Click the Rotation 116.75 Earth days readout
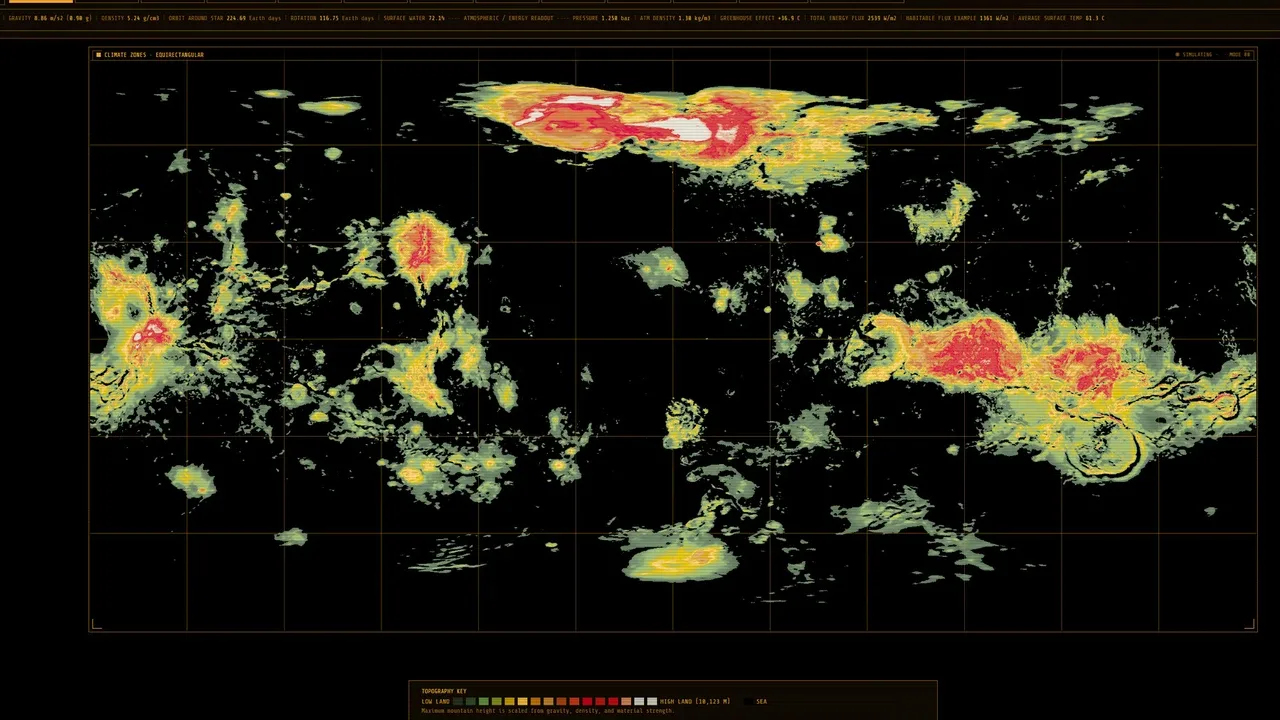The image size is (1280, 720). click(x=333, y=18)
